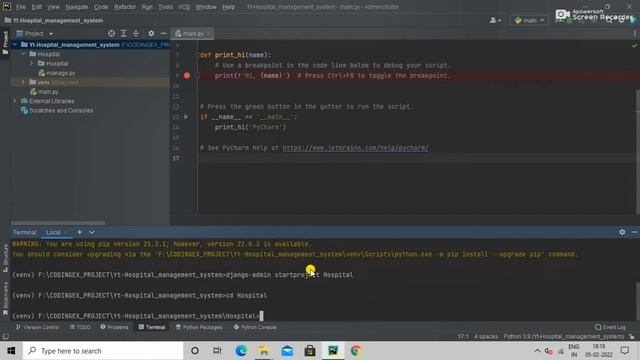Click the 4 spaces indent indicator
640x360 pixels.
(x=486, y=337)
